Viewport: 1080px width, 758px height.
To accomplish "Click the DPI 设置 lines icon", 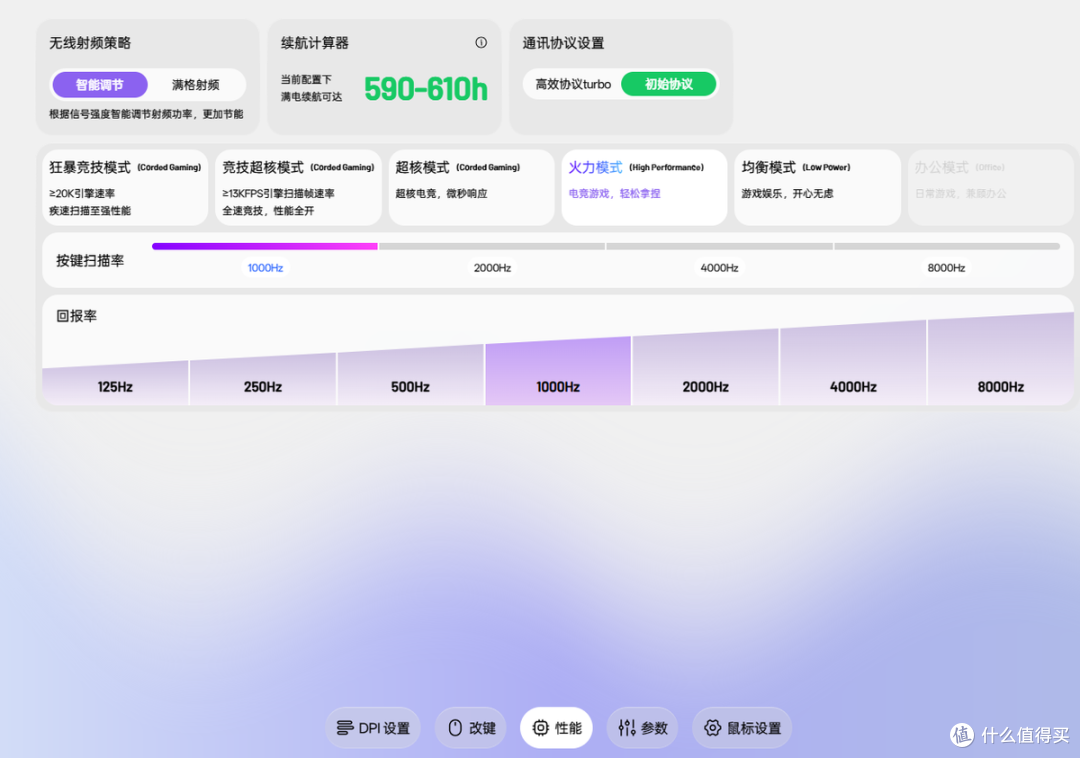I will tap(344, 728).
